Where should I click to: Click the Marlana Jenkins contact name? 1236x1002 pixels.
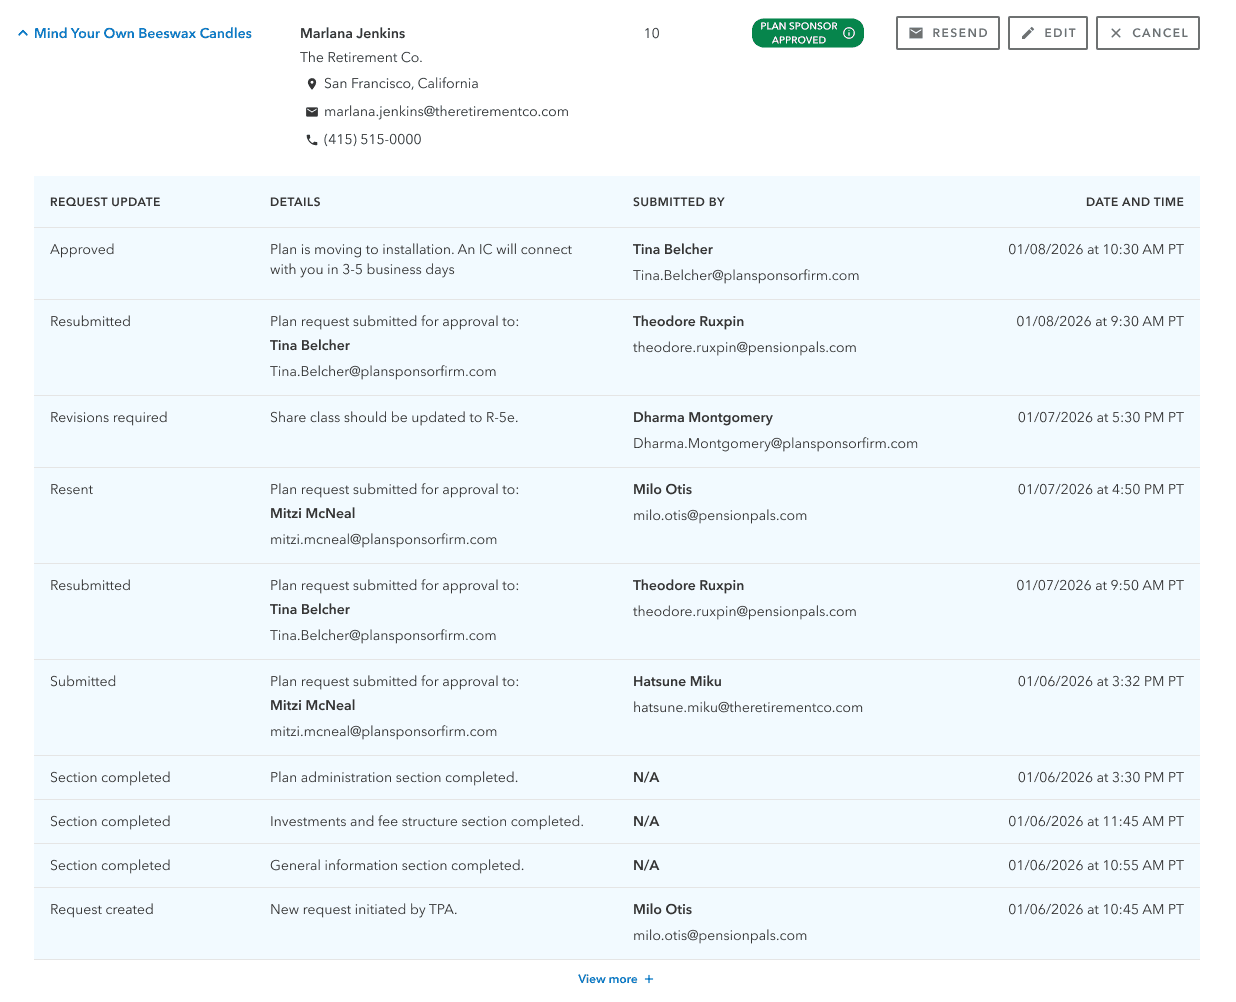click(353, 33)
